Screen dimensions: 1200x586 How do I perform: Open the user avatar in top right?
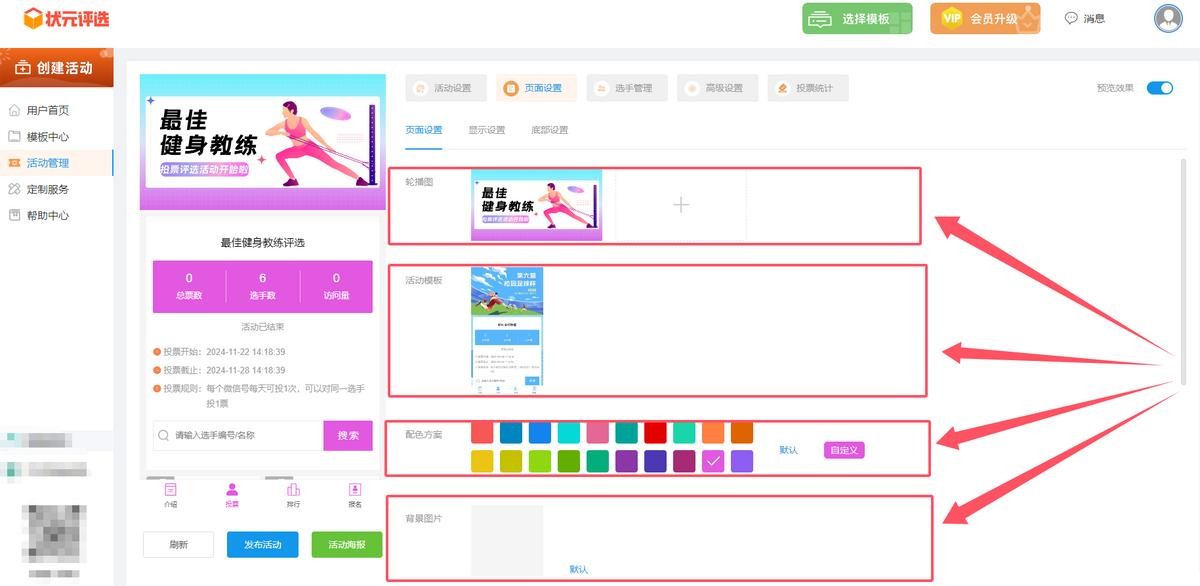1167,18
